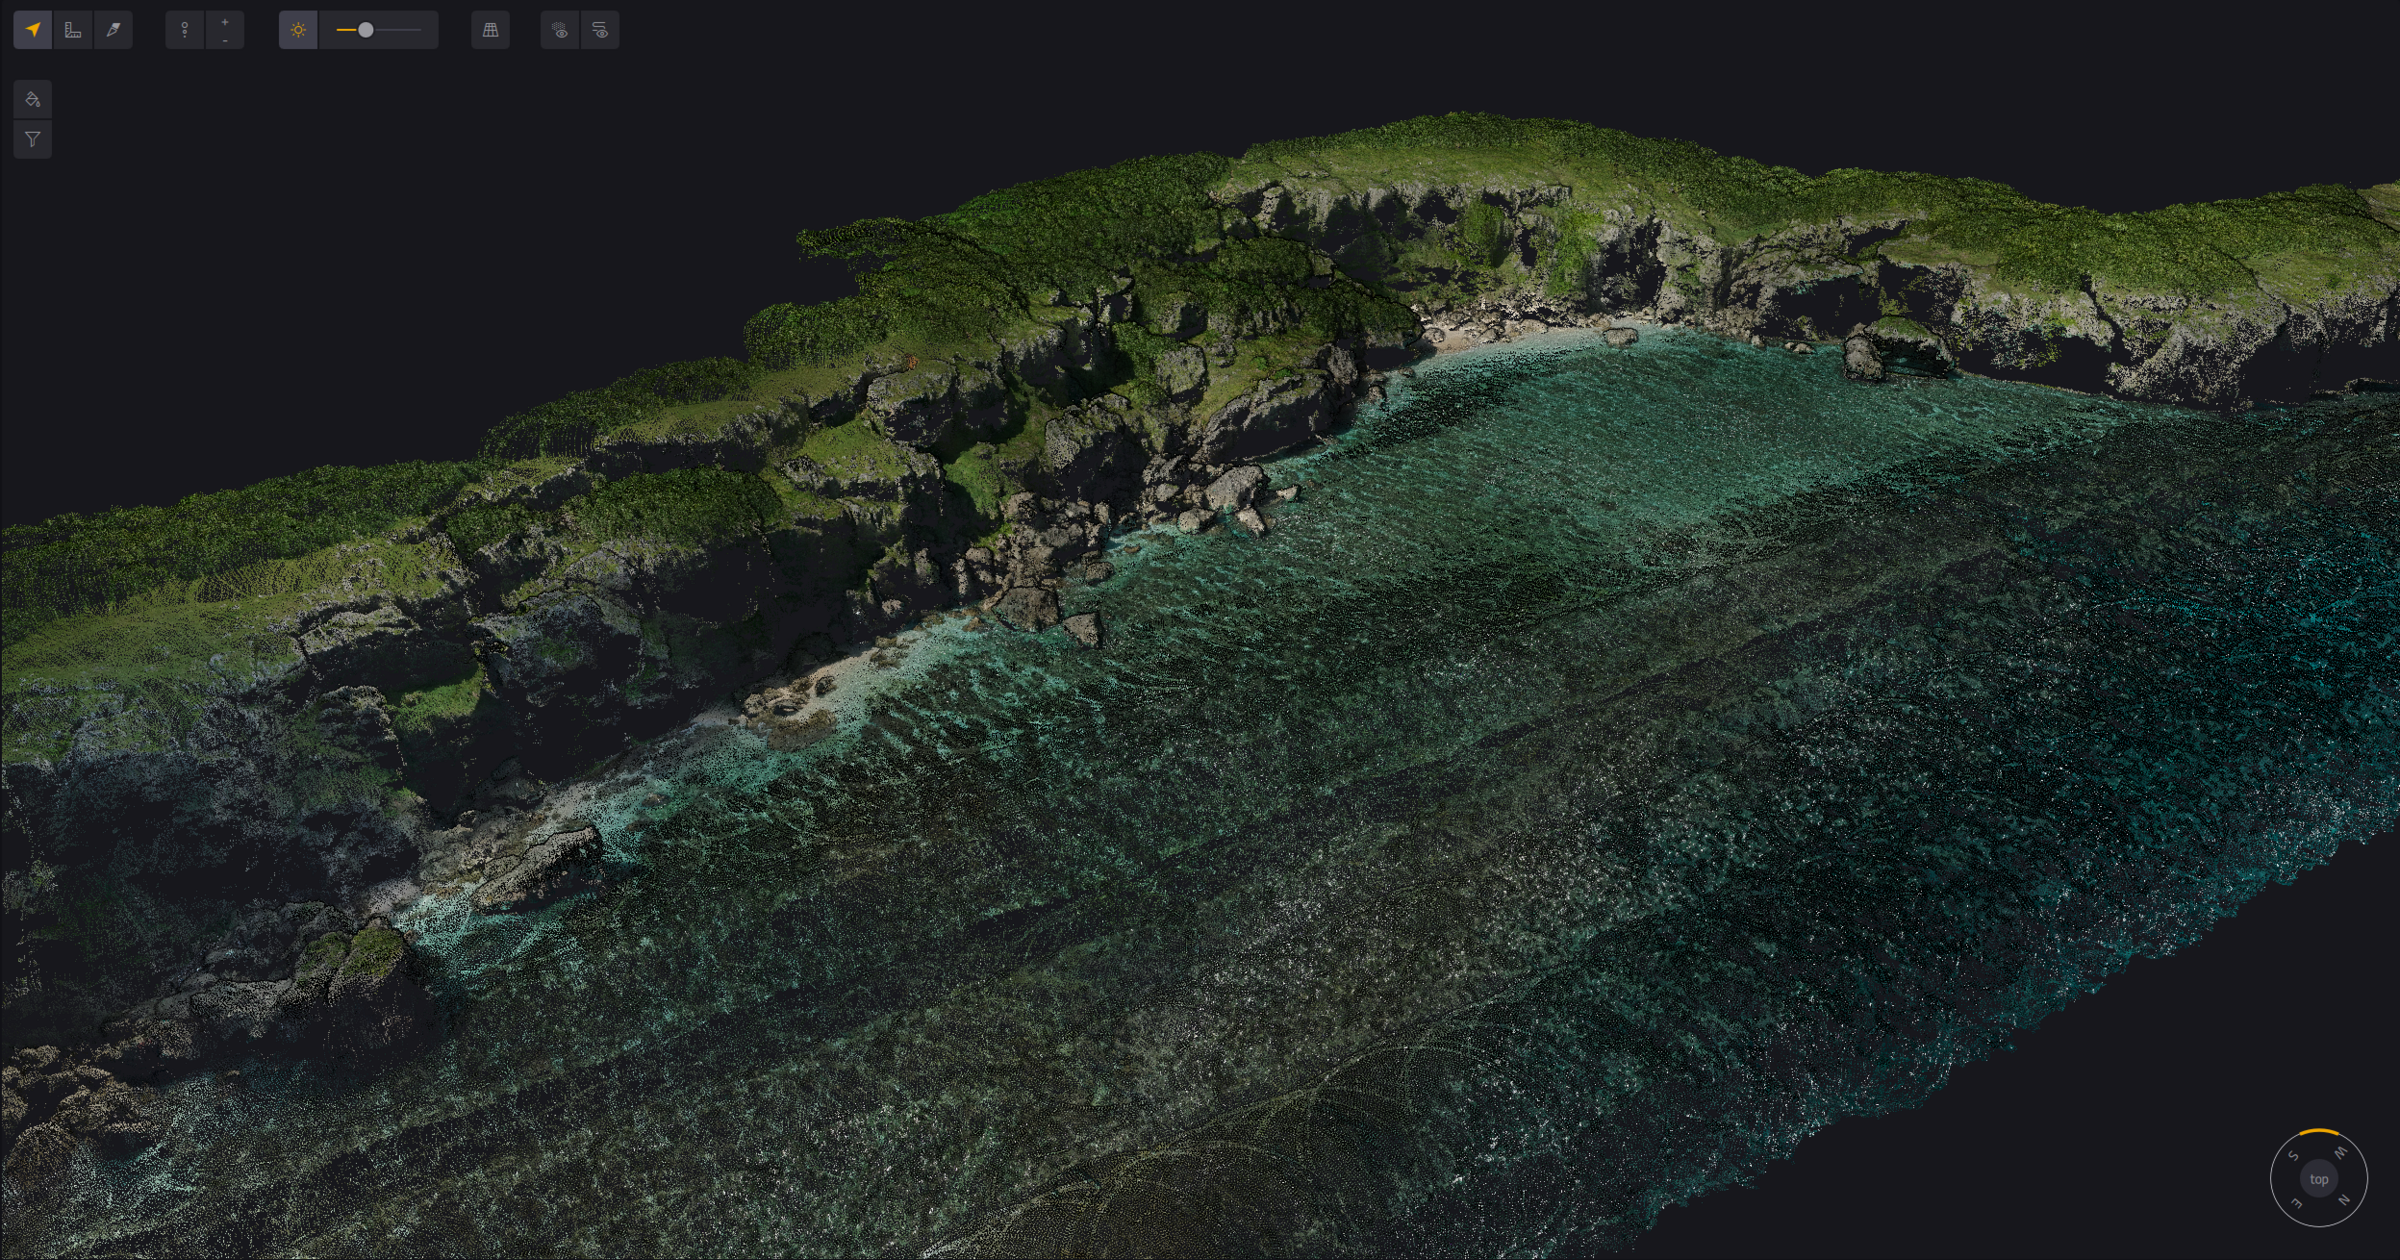The image size is (2400, 1260).
Task: Click the 'top' view compass button
Action: point(2319,1179)
